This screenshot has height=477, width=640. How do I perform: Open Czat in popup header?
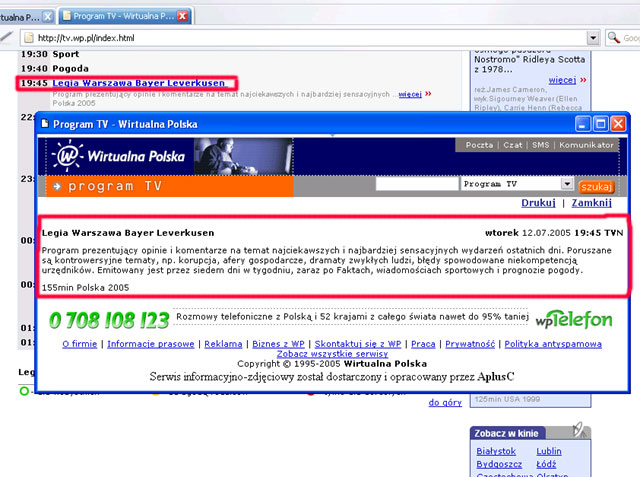point(513,145)
